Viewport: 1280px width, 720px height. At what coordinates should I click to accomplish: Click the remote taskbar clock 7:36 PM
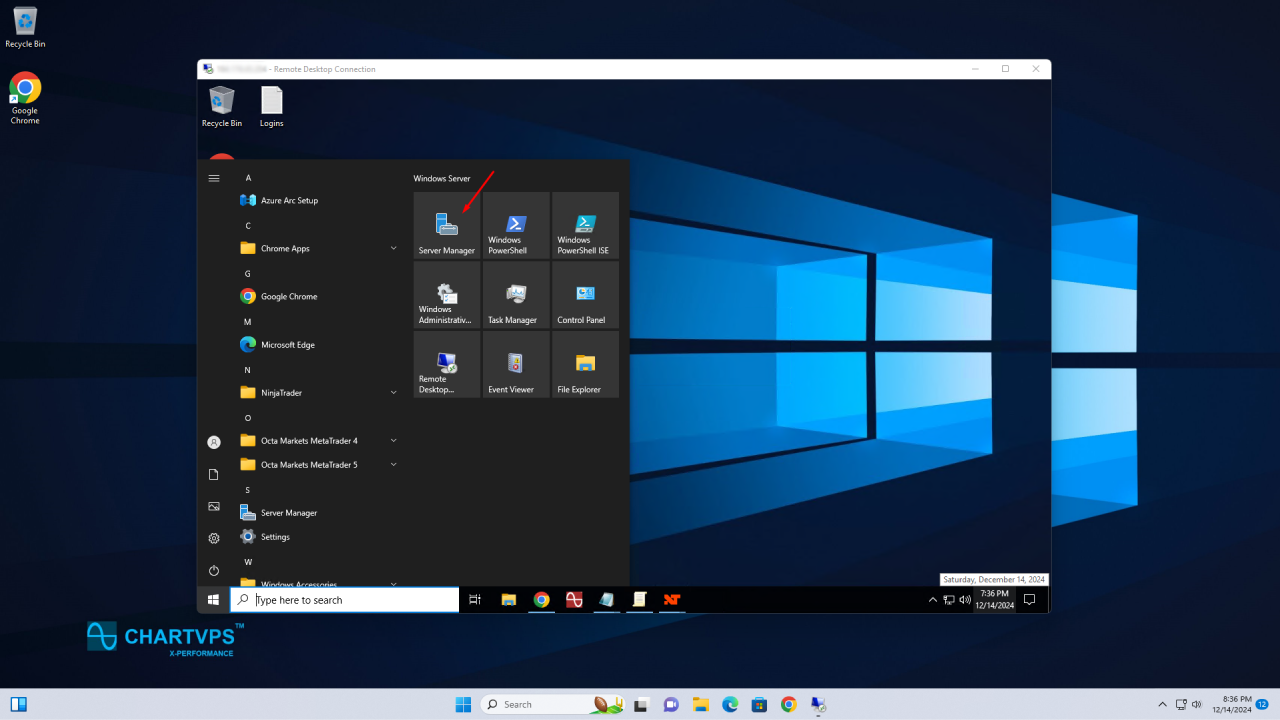995,599
